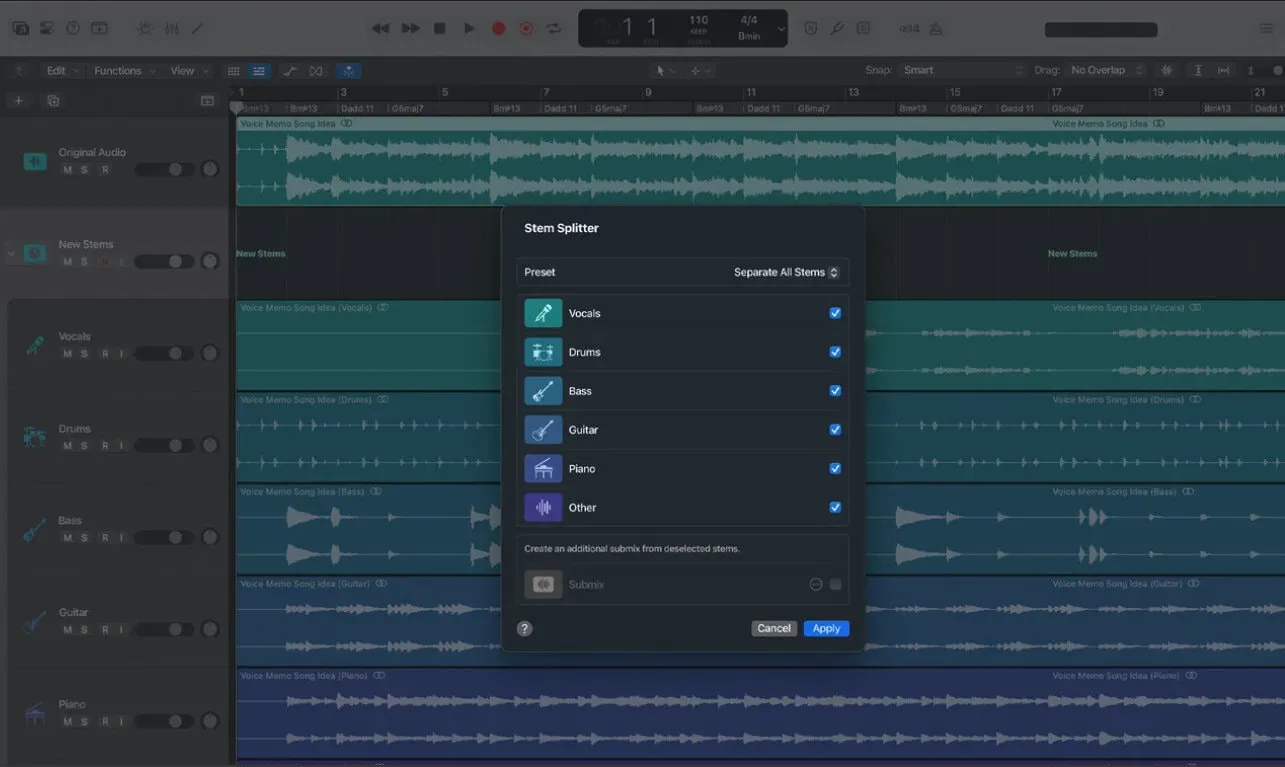Toggle the Cycle button in transport
Viewport: 1285px width, 767px height.
tap(553, 29)
